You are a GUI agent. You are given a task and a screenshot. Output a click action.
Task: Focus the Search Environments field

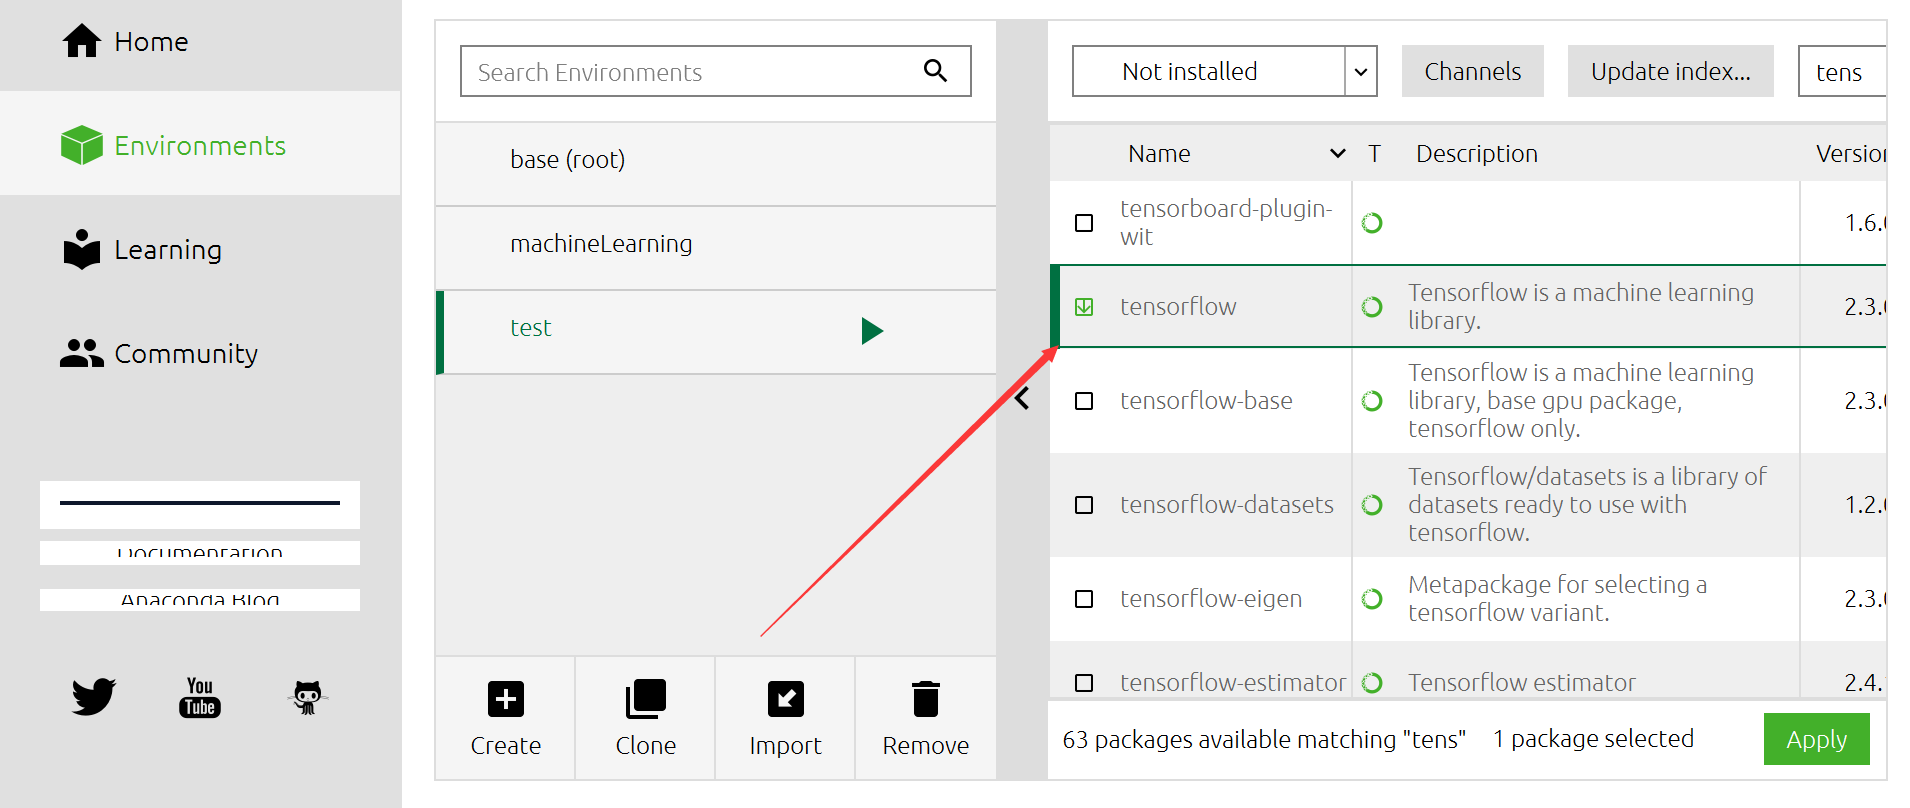[716, 71]
